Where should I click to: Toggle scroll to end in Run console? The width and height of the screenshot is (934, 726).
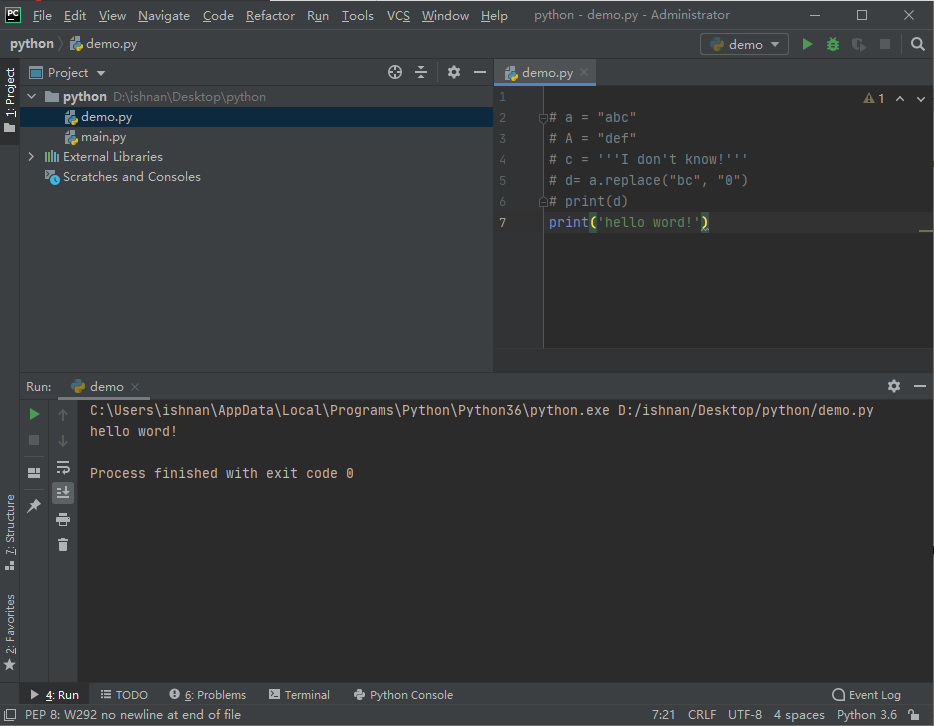pyautogui.click(x=63, y=493)
